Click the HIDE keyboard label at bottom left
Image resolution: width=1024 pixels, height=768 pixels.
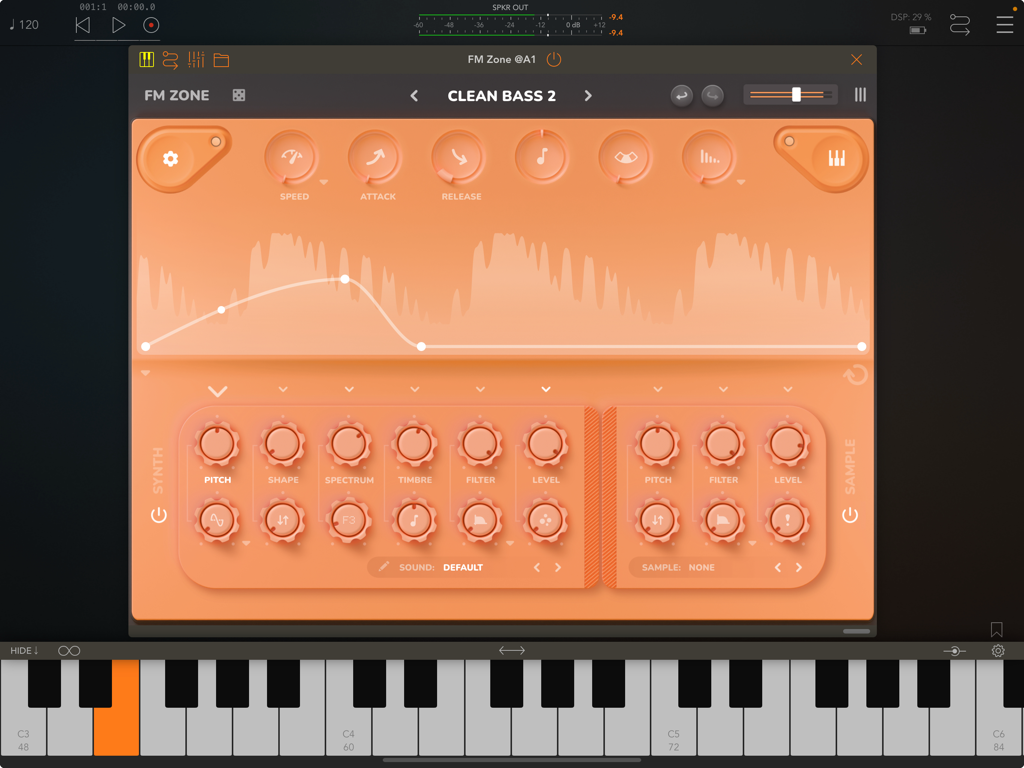[x=21, y=650]
